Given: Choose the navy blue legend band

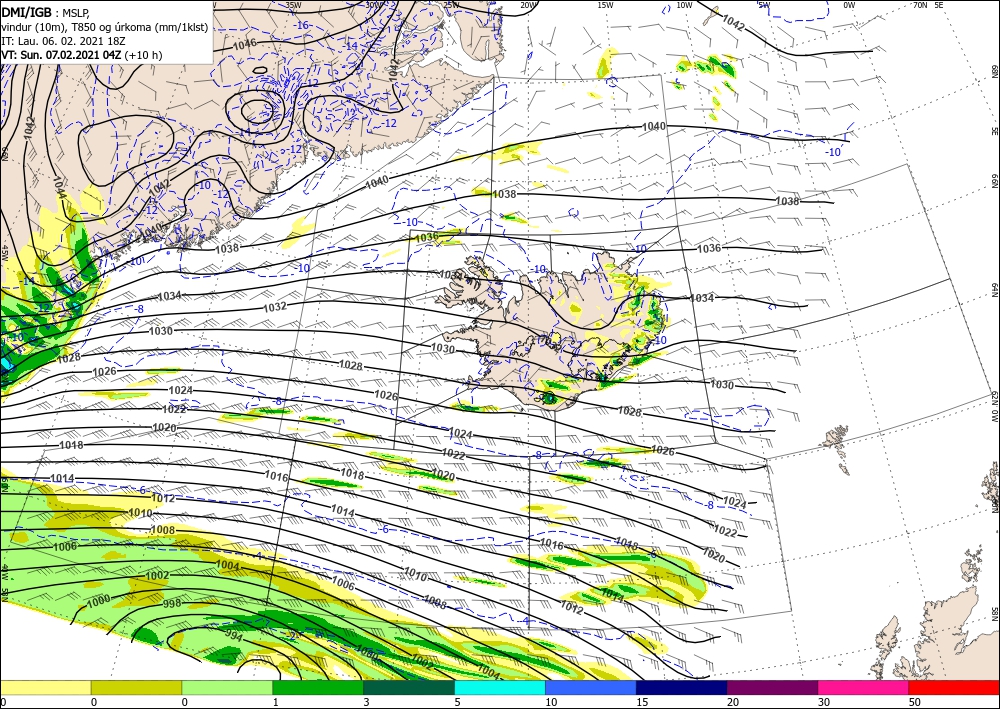Looking at the screenshot, I should (x=682, y=687).
